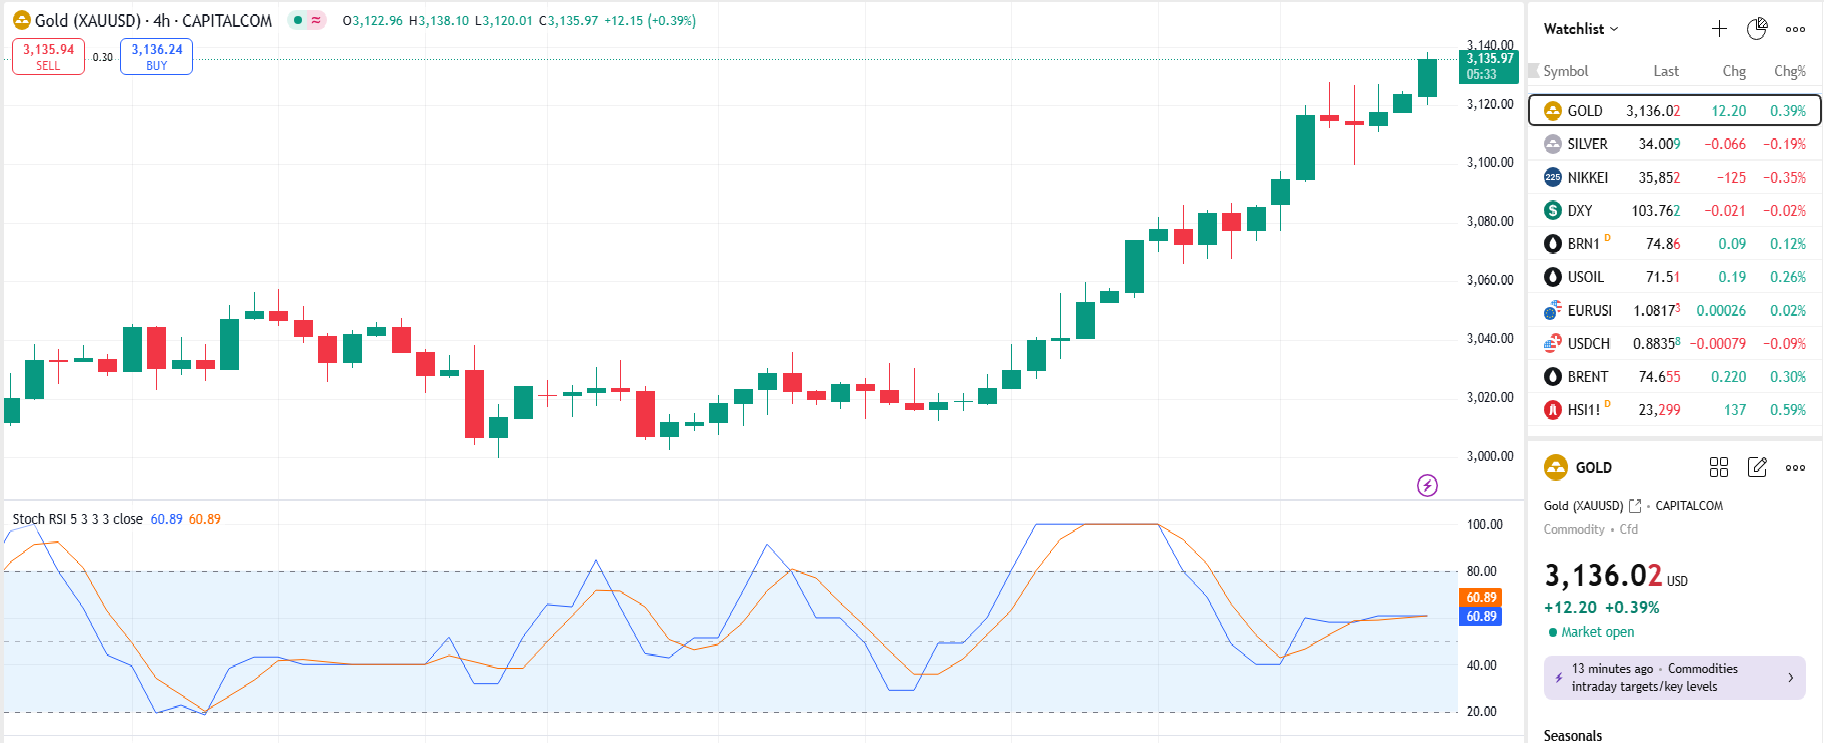Open the three-dot menu in GOLD details panel
1824x743 pixels.
point(1795,467)
